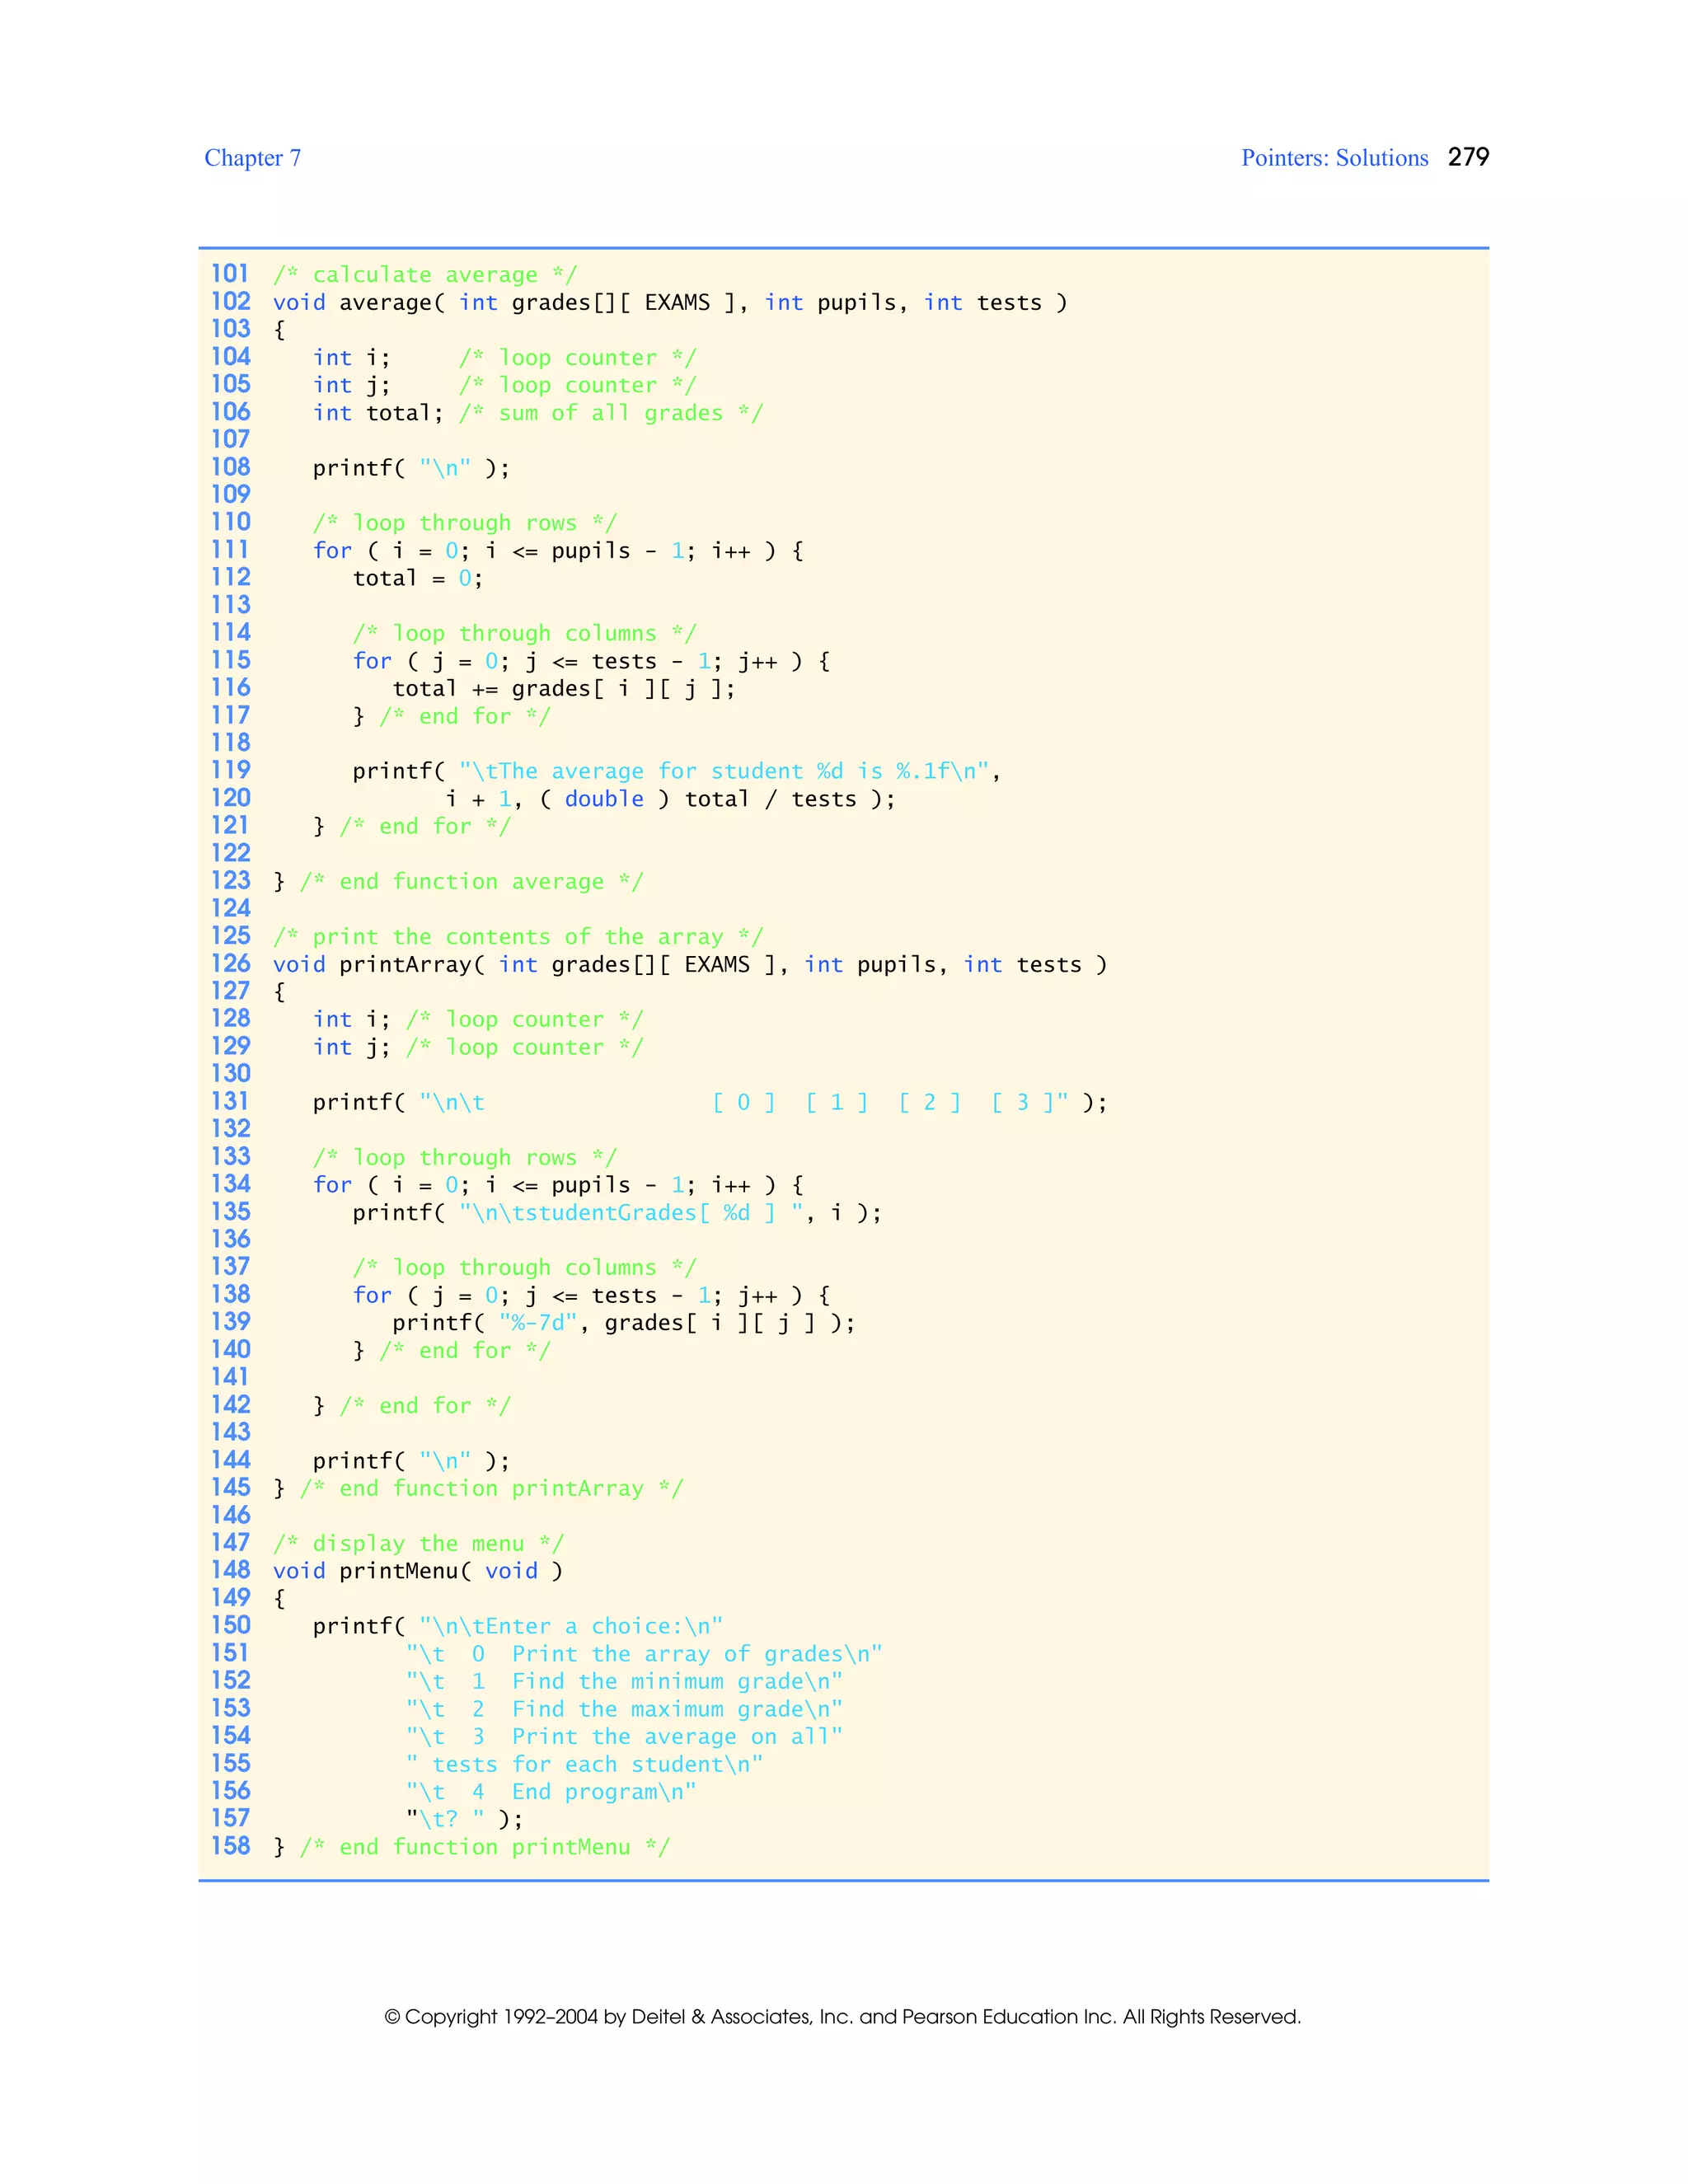Image resolution: width=1688 pixels, height=2184 pixels.
Task: Click the Chapter 7 header text
Action: (x=252, y=158)
